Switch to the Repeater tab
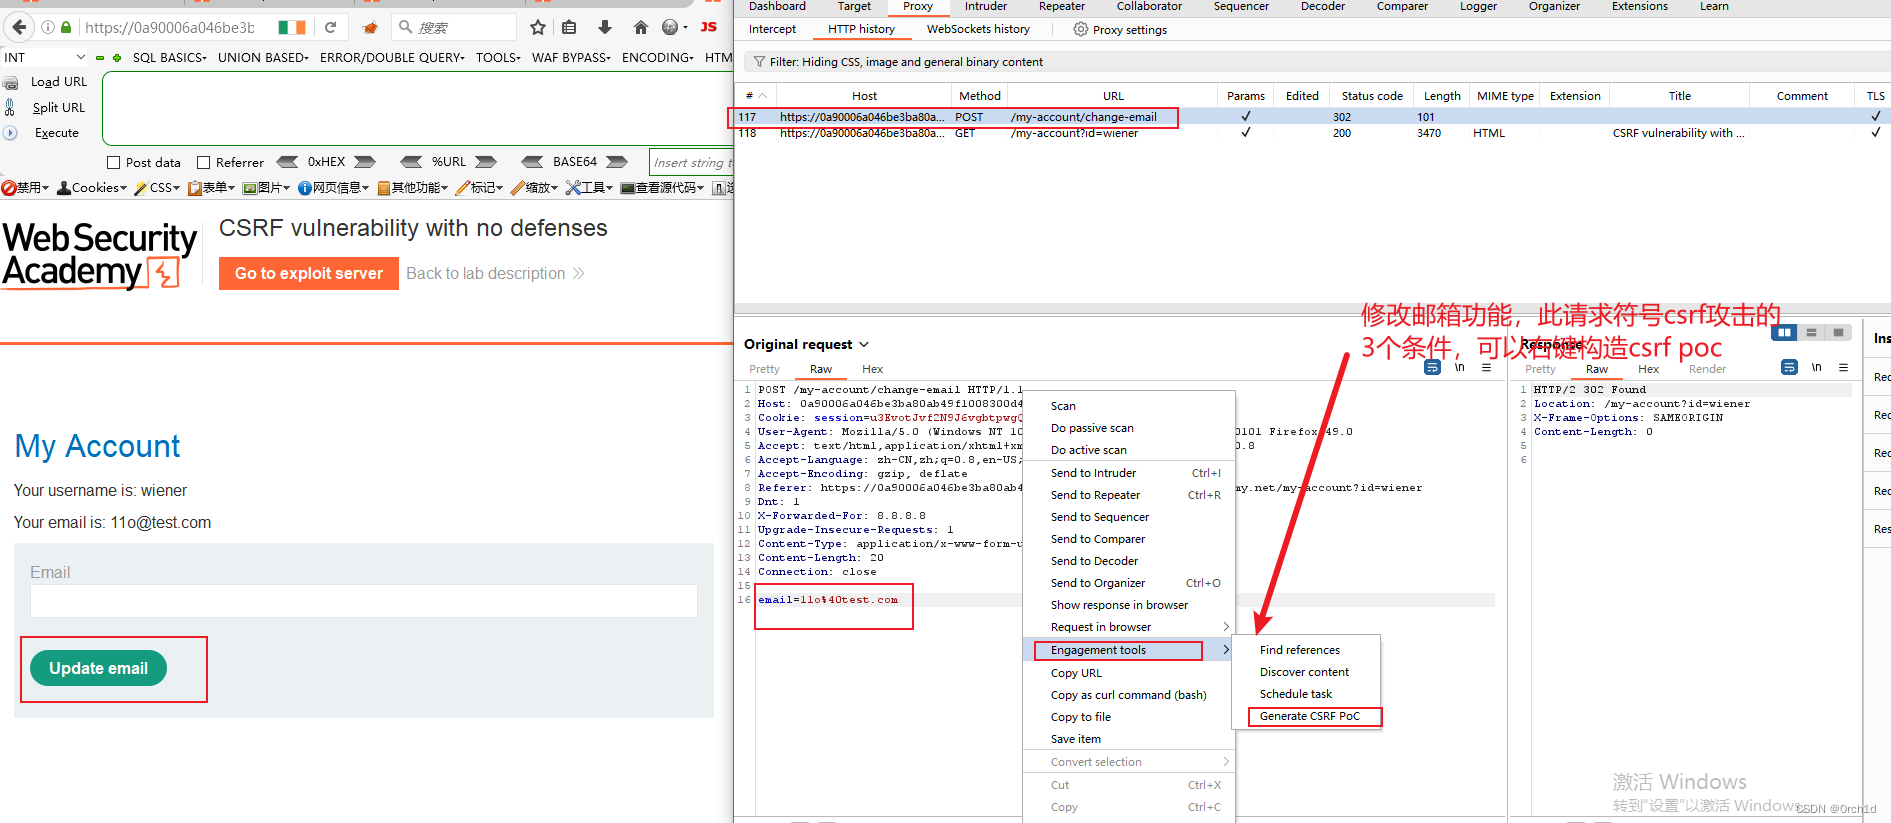1891x823 pixels. click(x=1061, y=7)
